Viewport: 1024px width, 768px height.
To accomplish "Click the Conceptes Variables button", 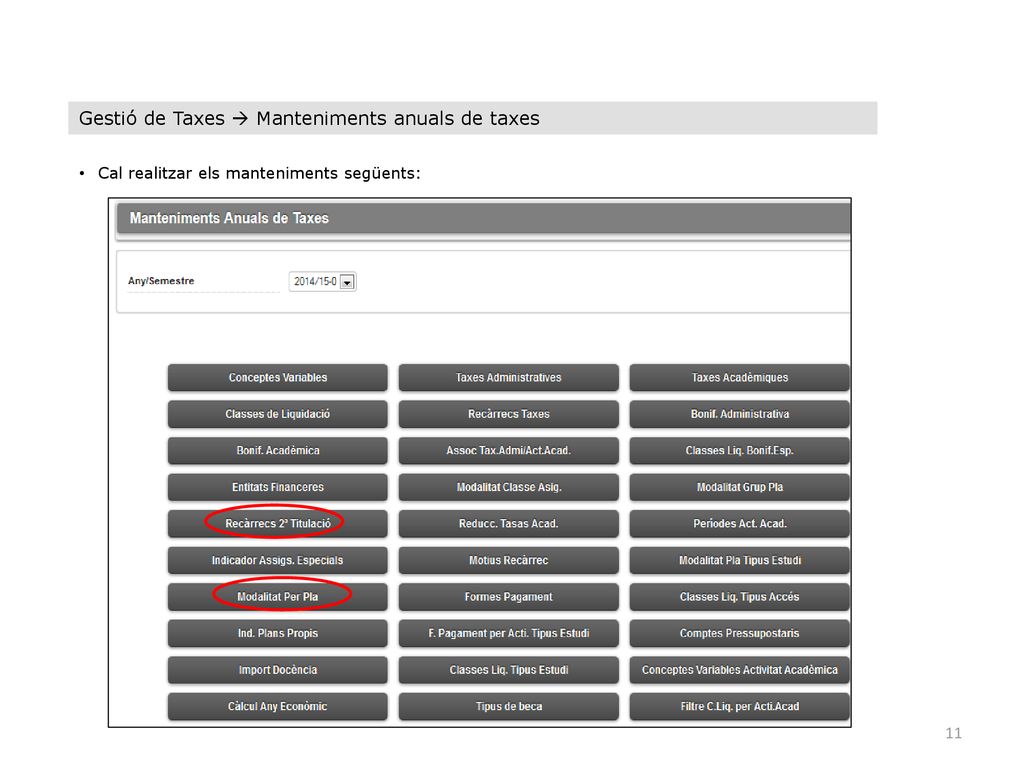I will point(278,377).
